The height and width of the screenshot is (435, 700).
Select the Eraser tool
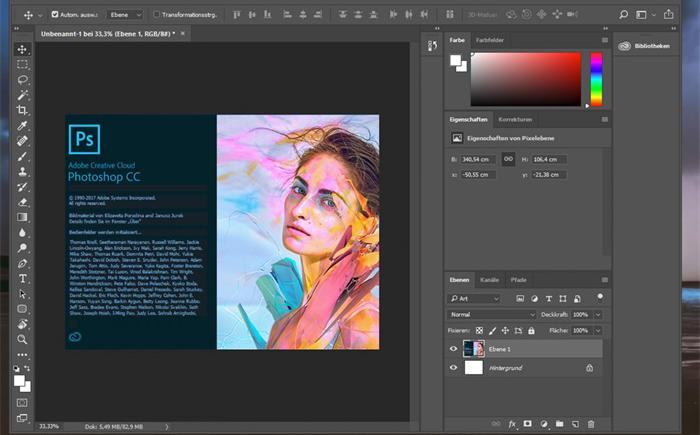tap(22, 202)
